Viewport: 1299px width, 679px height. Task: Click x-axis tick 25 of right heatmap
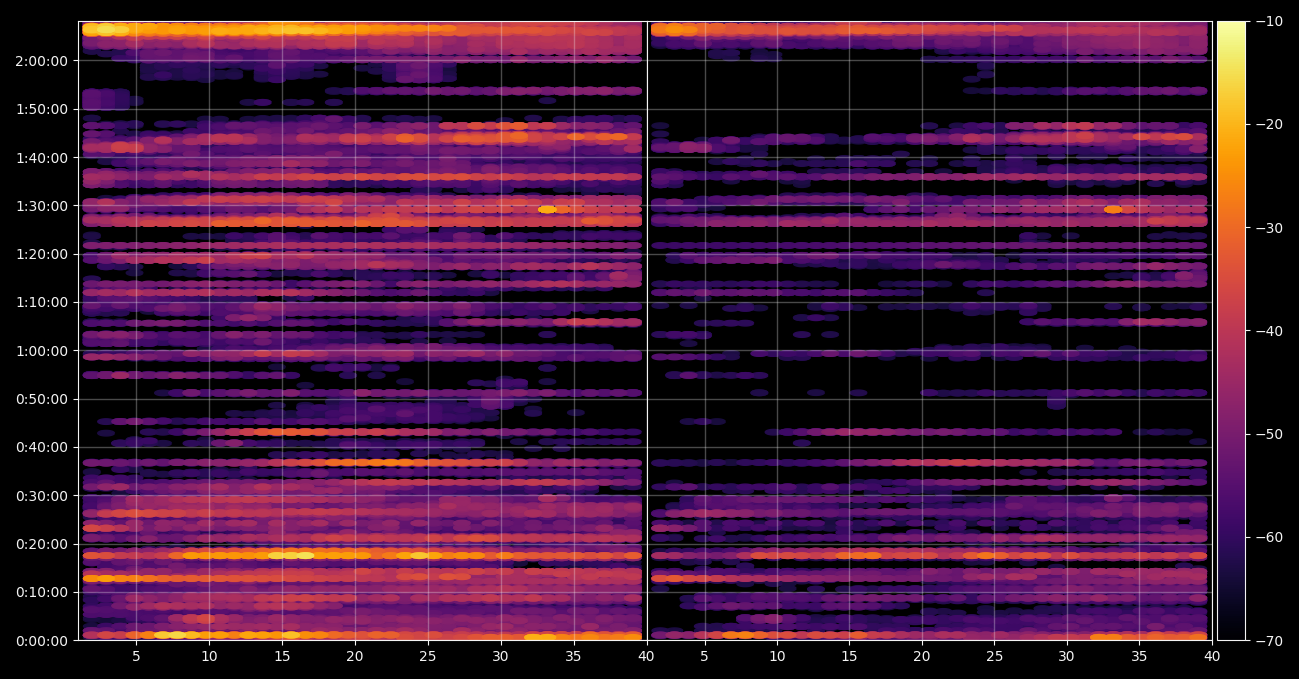pyautogui.click(x=994, y=656)
